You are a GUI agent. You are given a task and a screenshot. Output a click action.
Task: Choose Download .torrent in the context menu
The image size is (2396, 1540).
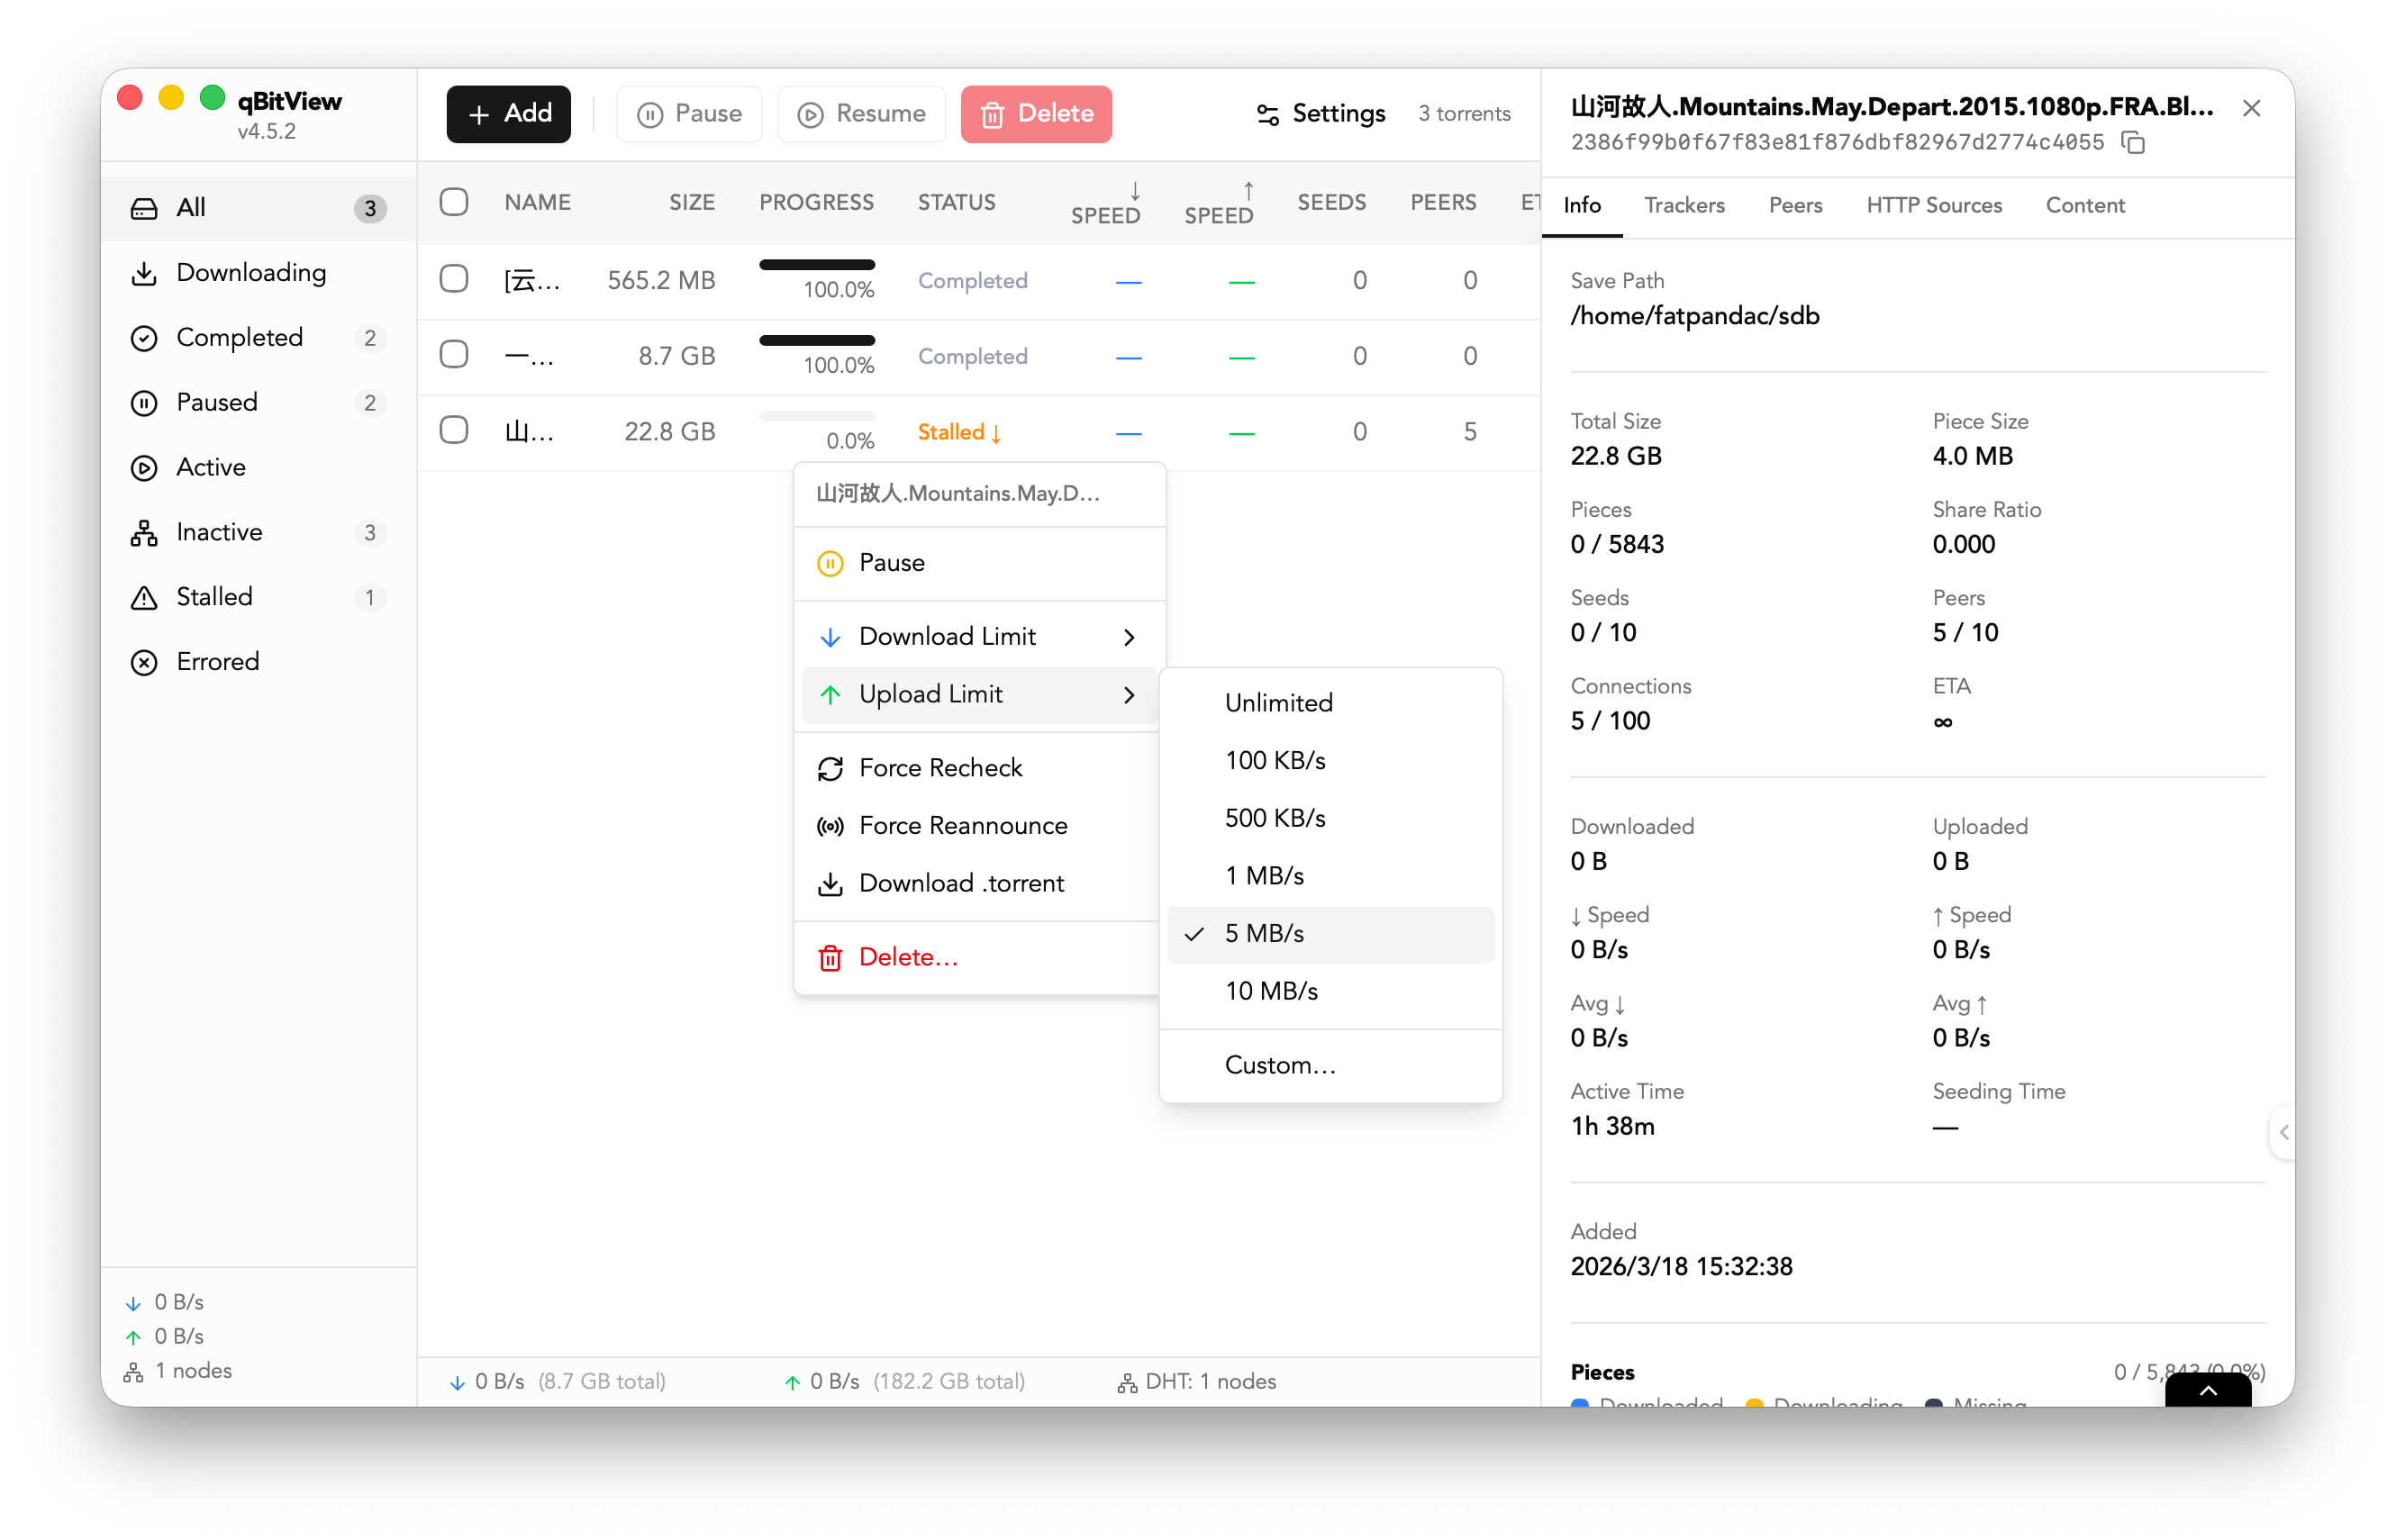(979, 884)
